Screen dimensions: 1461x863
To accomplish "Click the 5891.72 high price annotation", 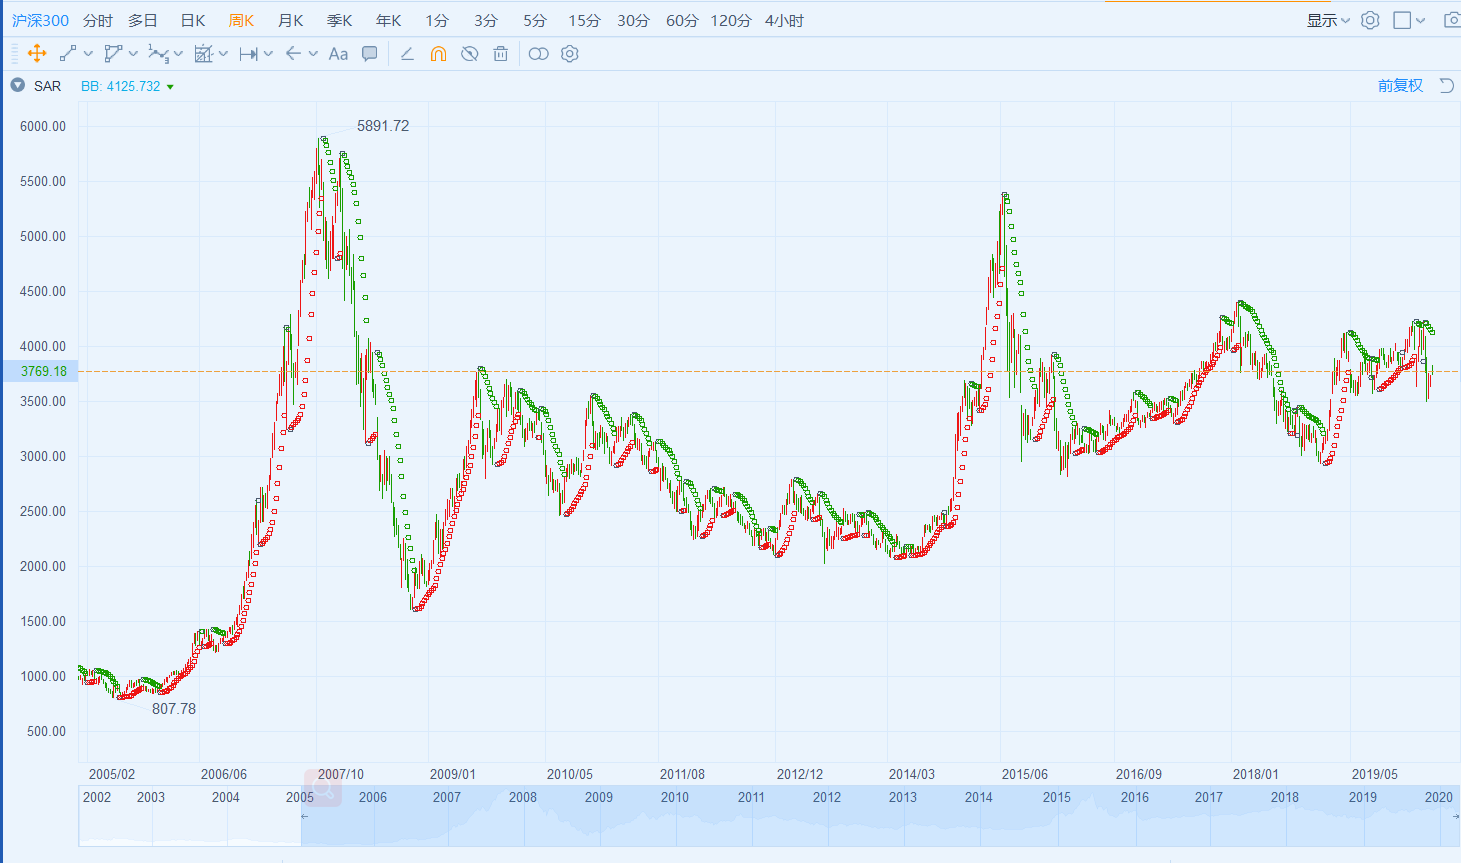I will point(383,126).
